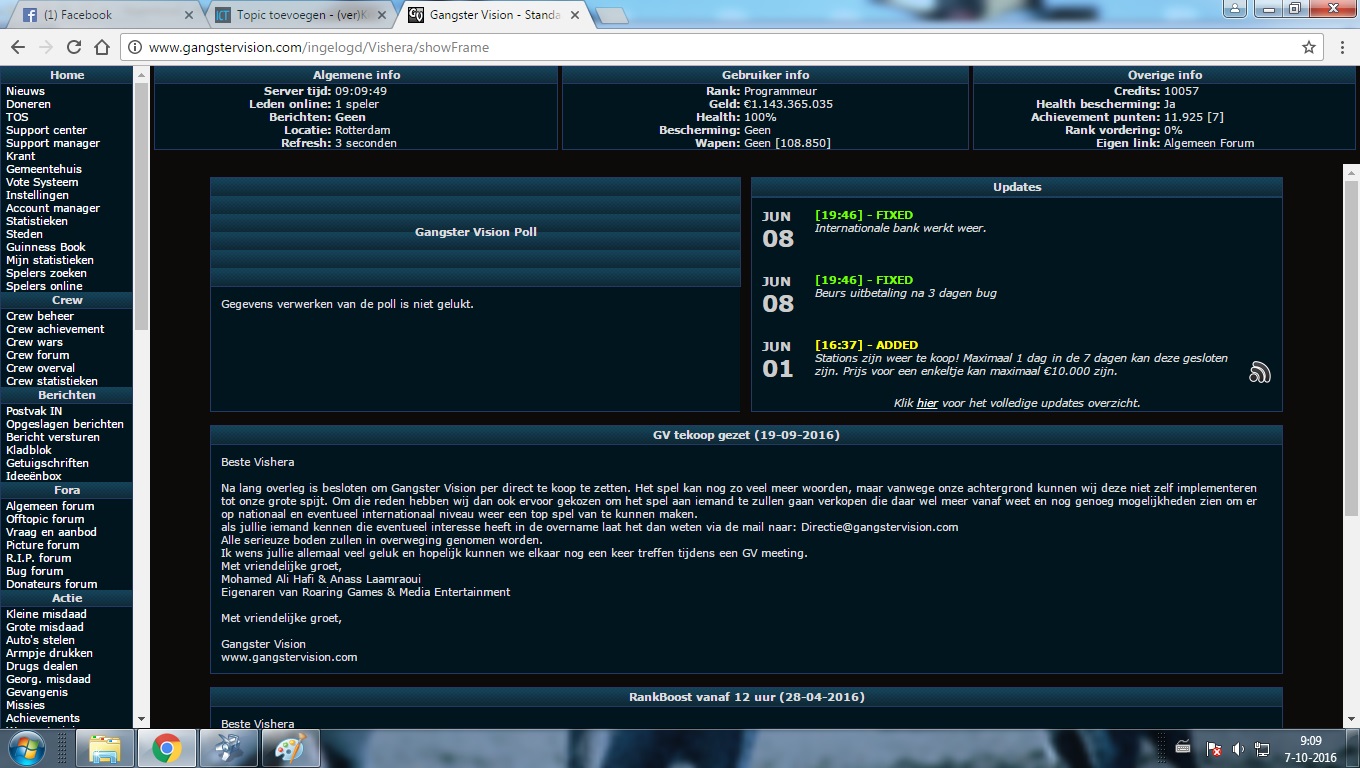Open File Explorer folder icon in taskbar
Image resolution: width=1360 pixels, height=768 pixels.
click(x=105, y=748)
